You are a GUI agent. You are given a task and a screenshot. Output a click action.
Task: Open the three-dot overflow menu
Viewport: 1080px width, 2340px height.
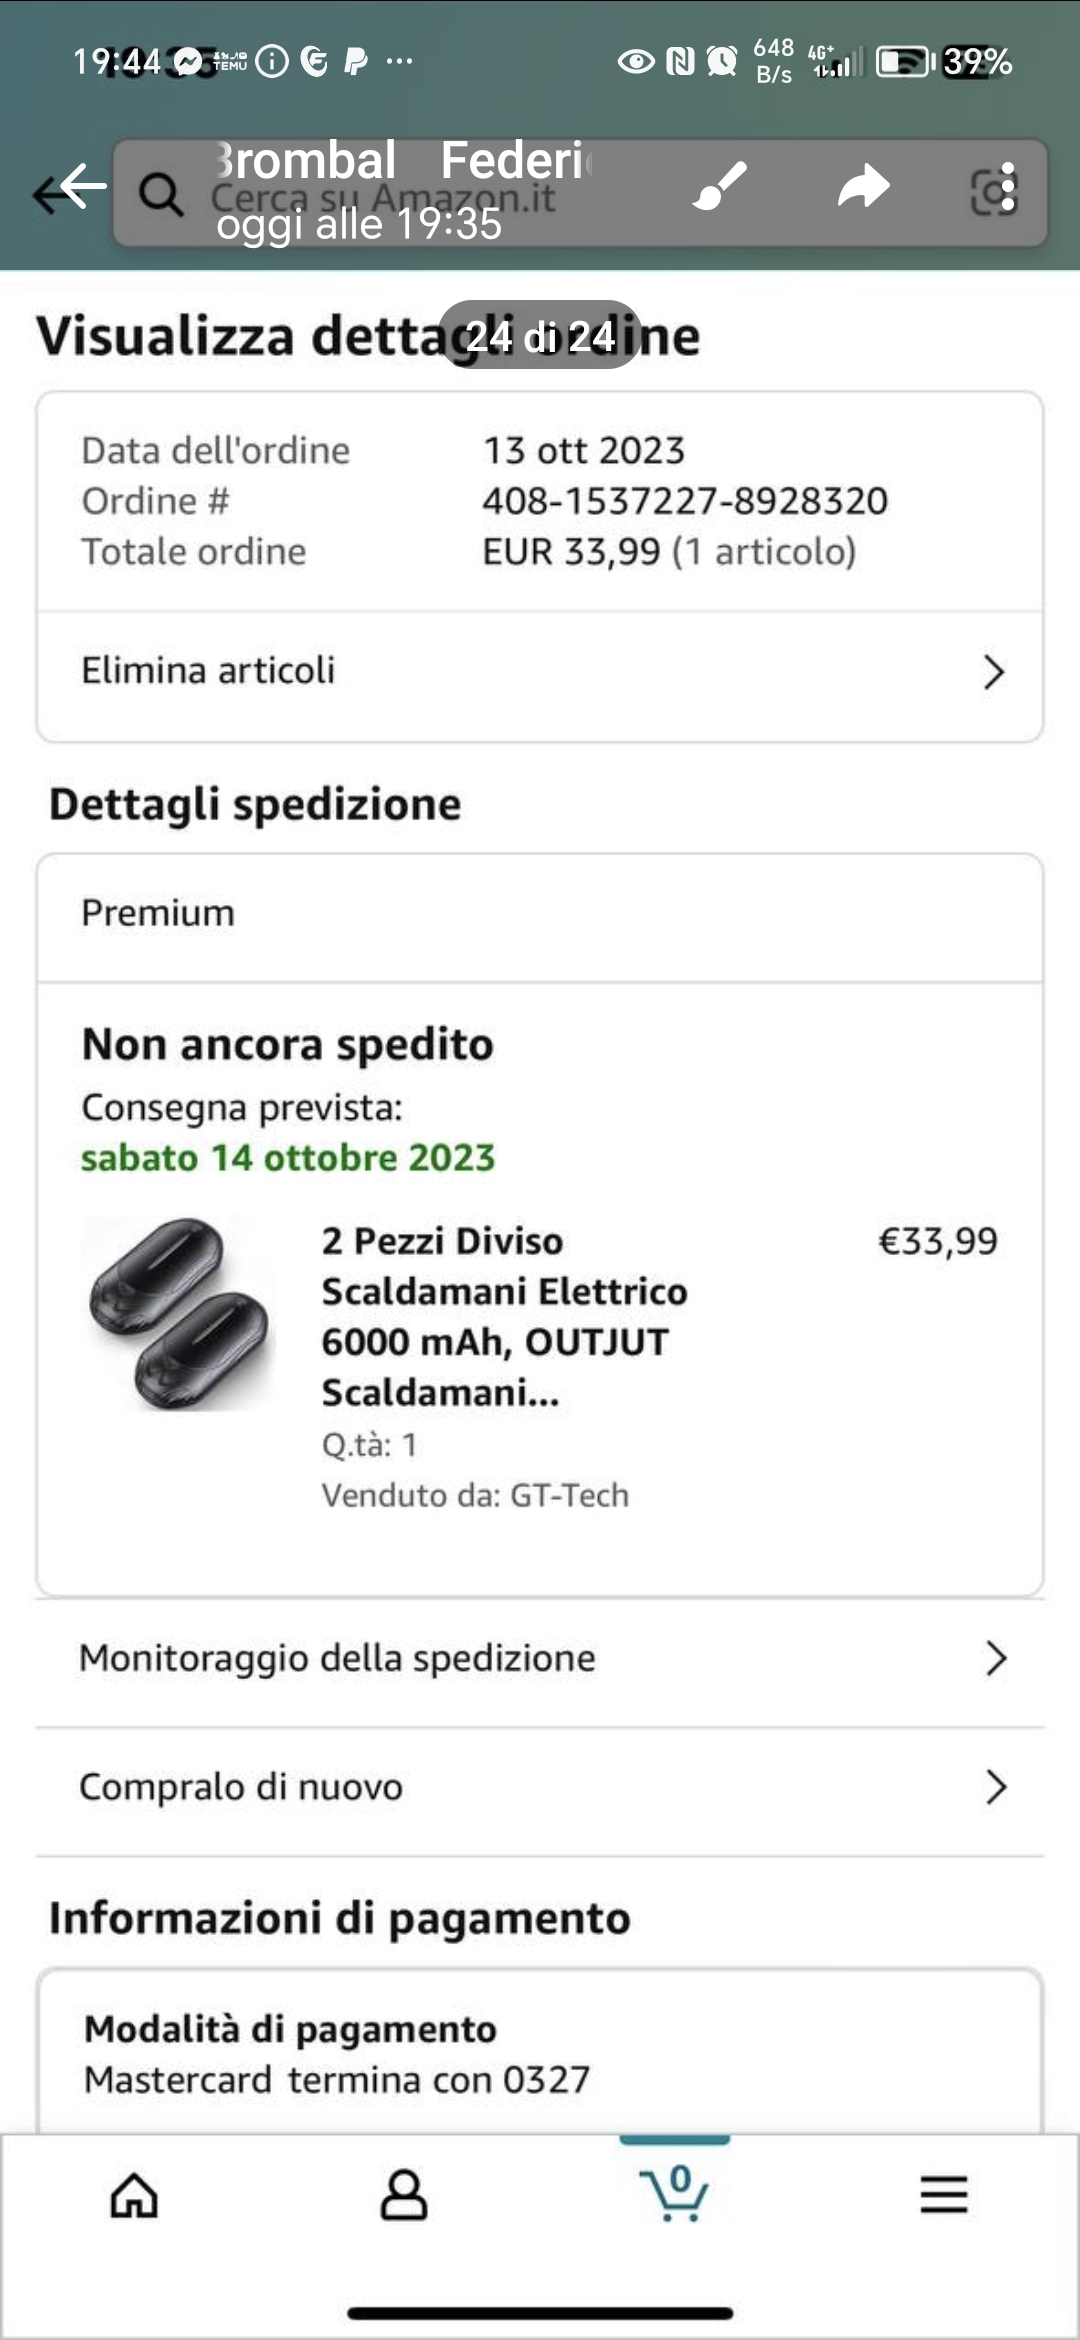1008,188
